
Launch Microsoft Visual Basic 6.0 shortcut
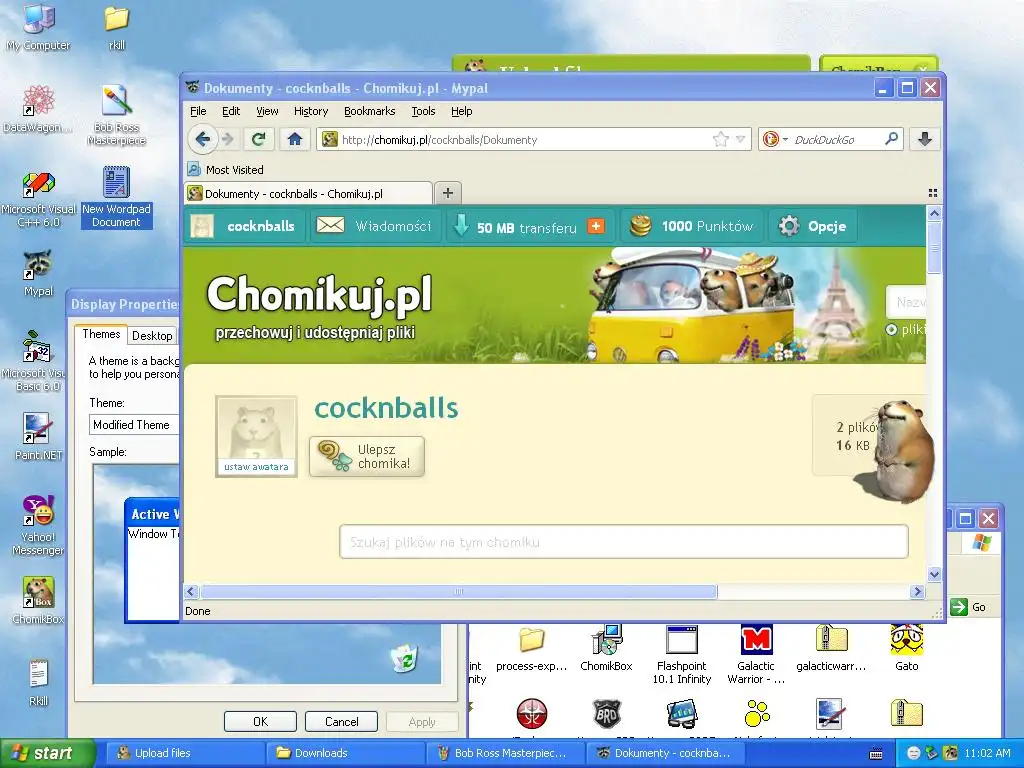point(38,360)
